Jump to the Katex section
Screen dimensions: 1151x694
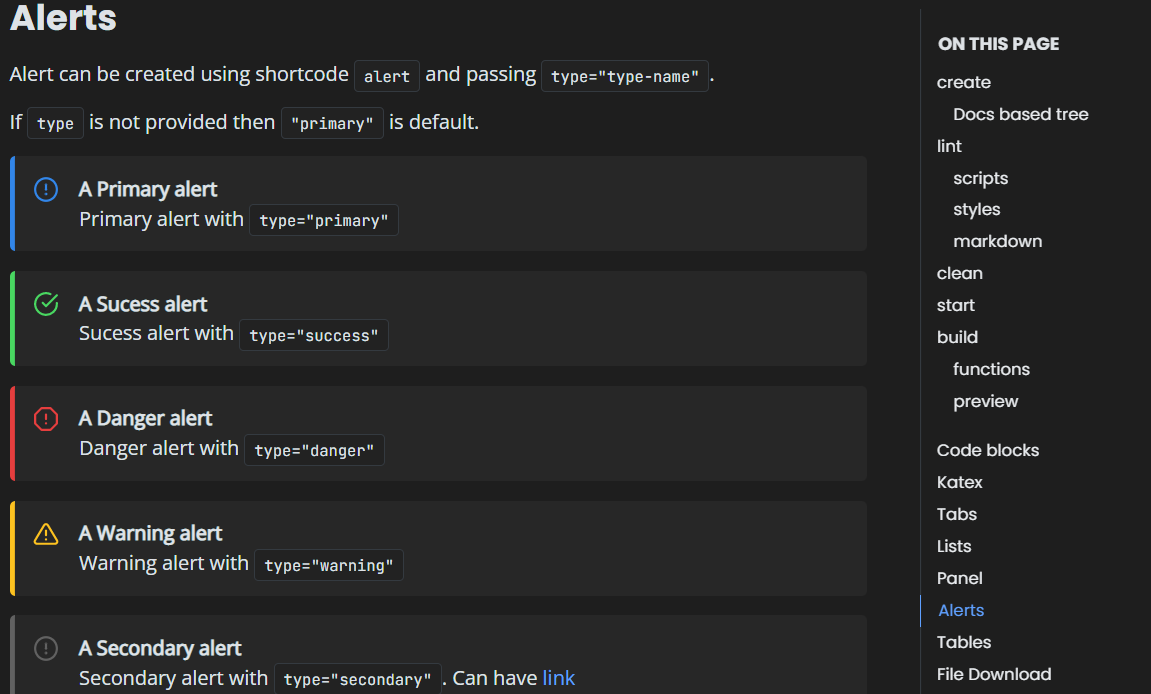pos(959,482)
